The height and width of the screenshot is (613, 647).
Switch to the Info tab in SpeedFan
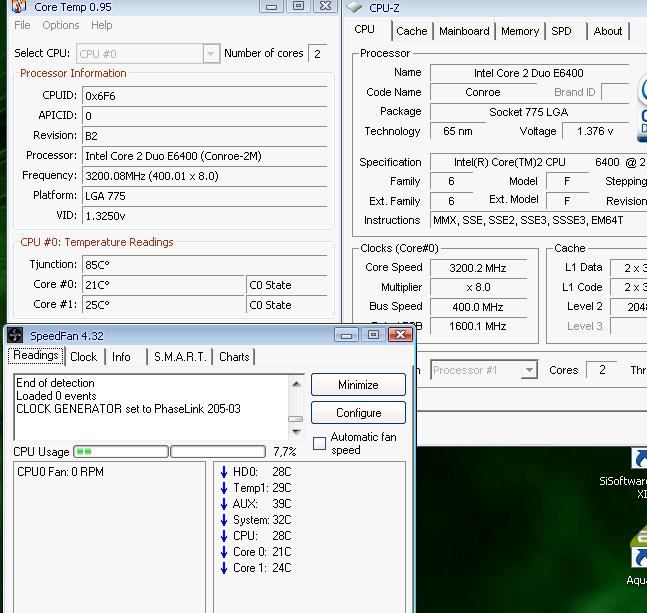click(x=121, y=357)
